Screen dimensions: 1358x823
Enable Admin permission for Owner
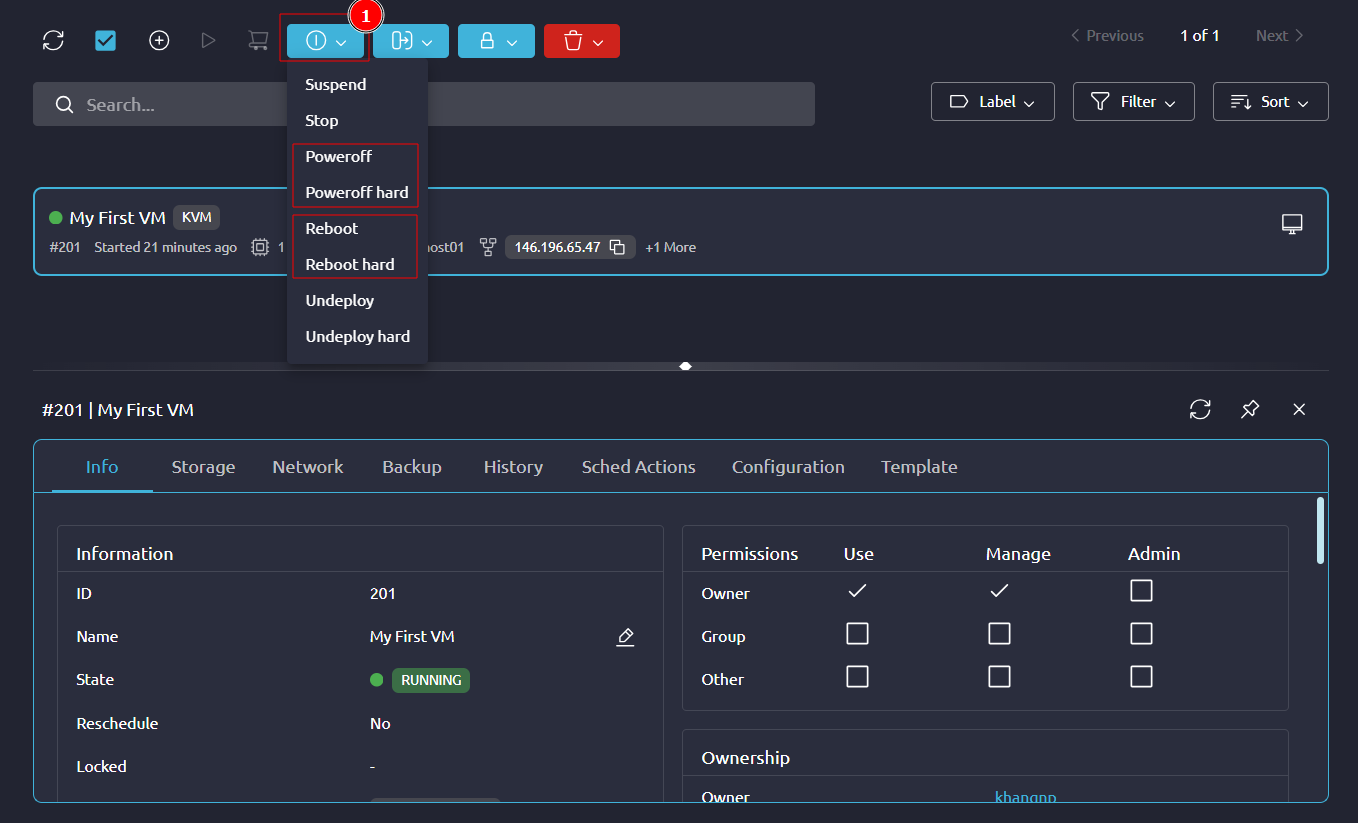pyautogui.click(x=1141, y=591)
